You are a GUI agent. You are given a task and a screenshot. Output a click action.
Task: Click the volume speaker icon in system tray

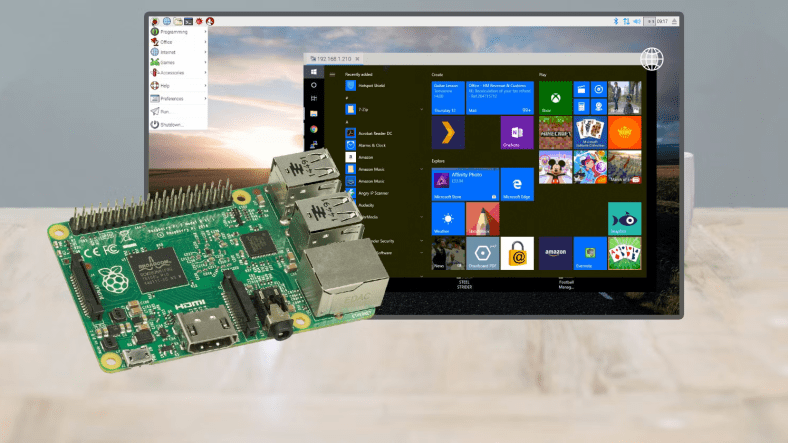637,22
